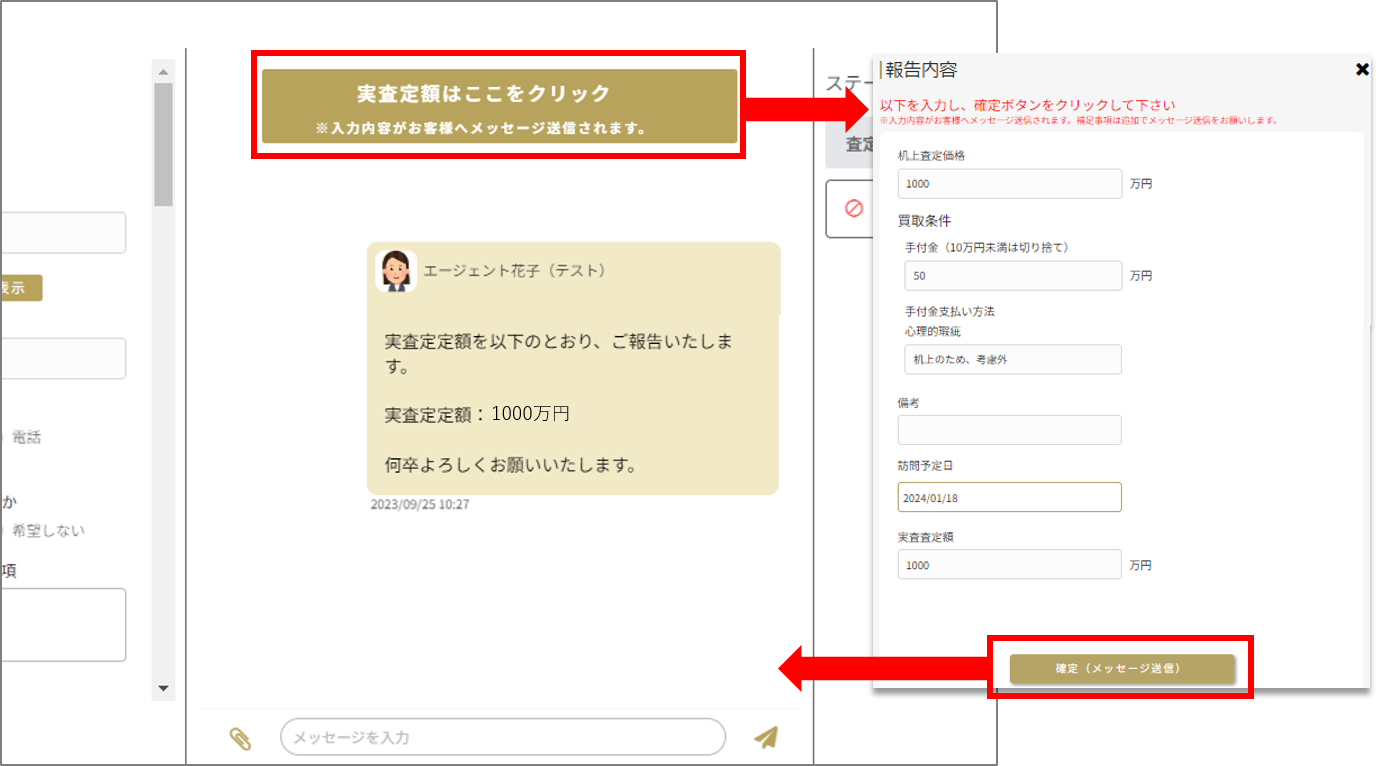The image size is (1380, 766).
Task: Click the small gold 表示 button in left panel
Action: coord(20,288)
